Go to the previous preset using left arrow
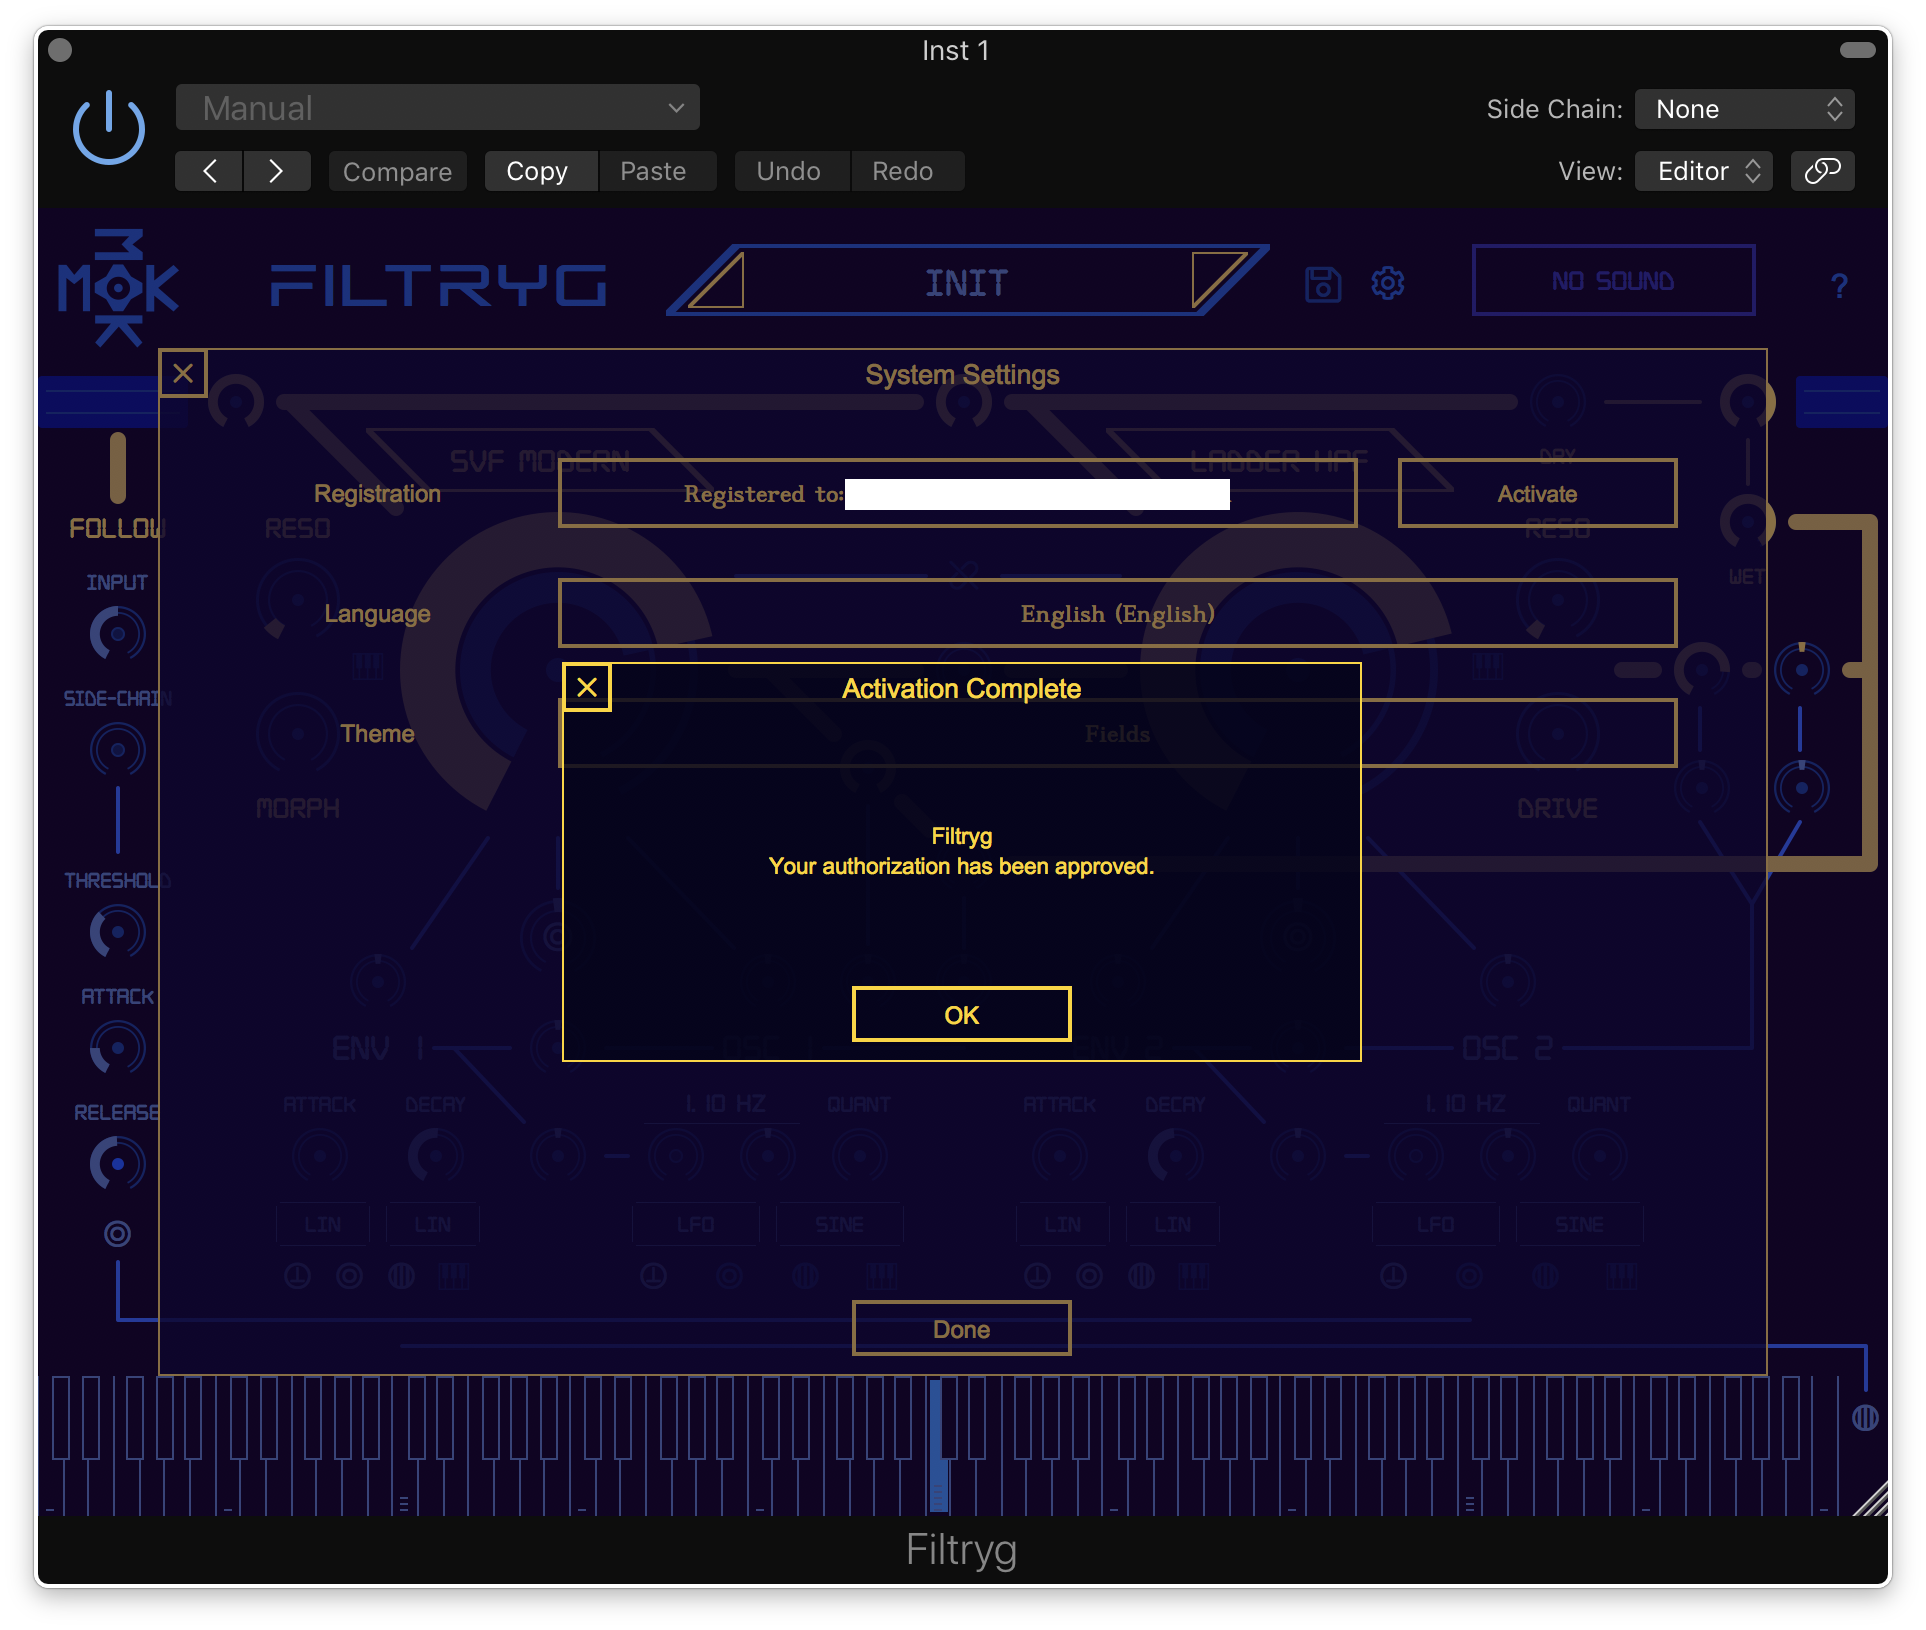Screen dimensions: 1926x1630 pyautogui.click(x=209, y=171)
